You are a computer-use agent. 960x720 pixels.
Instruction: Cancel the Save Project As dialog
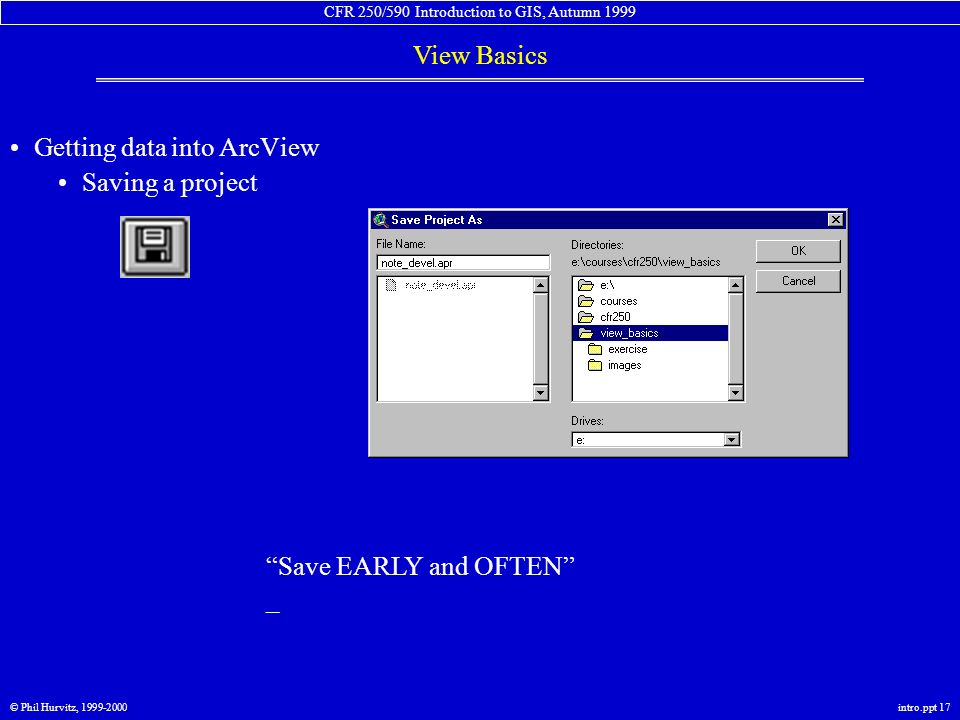click(x=798, y=281)
